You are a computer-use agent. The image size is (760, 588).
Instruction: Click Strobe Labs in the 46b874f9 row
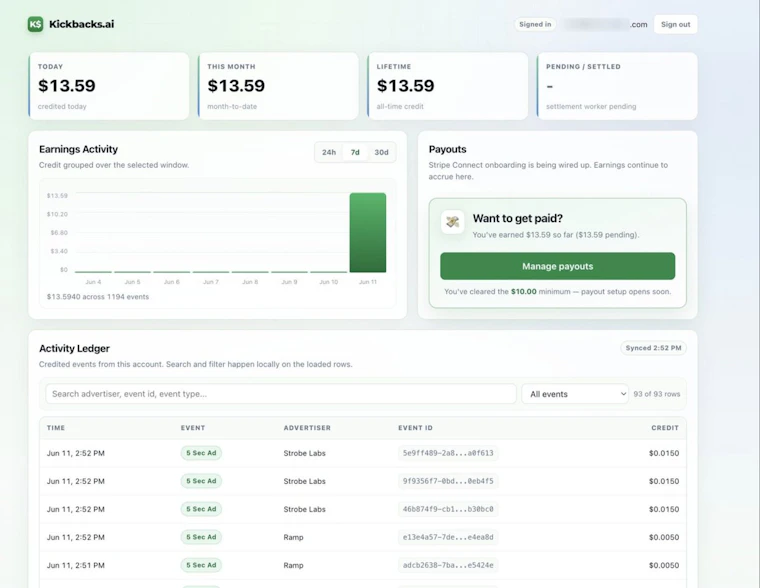point(304,509)
